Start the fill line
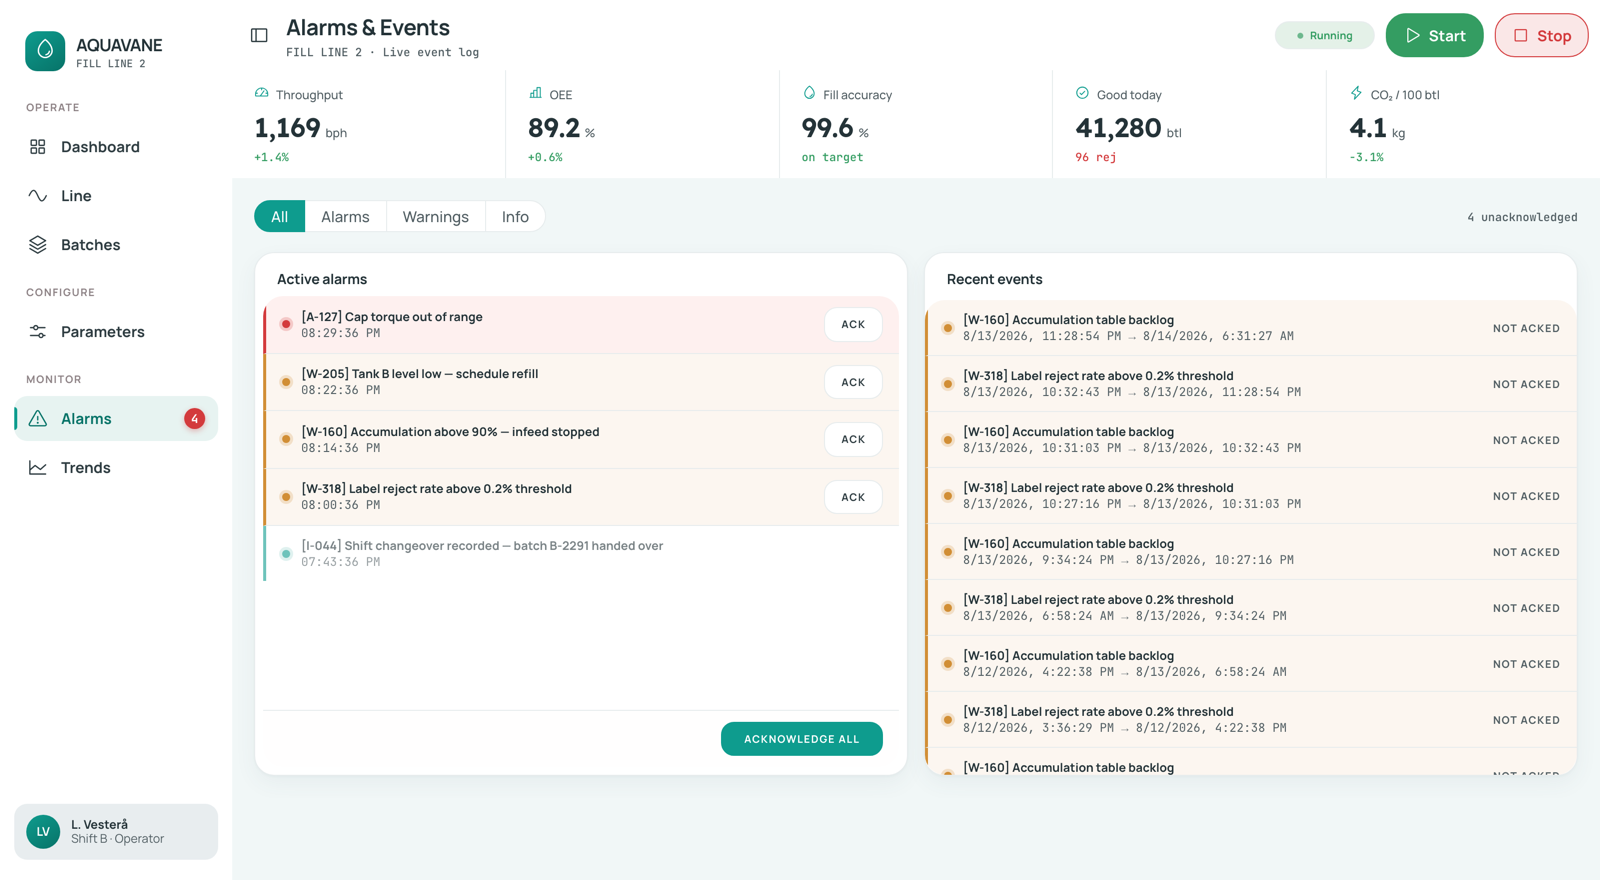1600x880 pixels. pos(1434,36)
